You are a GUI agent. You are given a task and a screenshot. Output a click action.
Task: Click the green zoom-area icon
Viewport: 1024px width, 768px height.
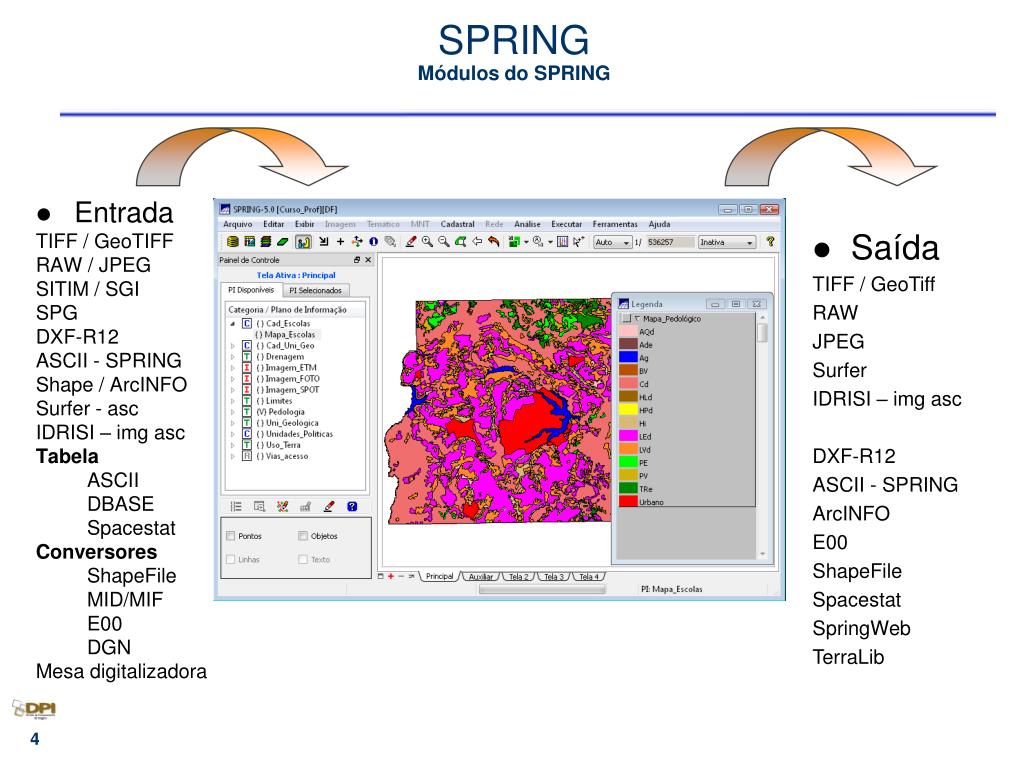[x=460, y=242]
